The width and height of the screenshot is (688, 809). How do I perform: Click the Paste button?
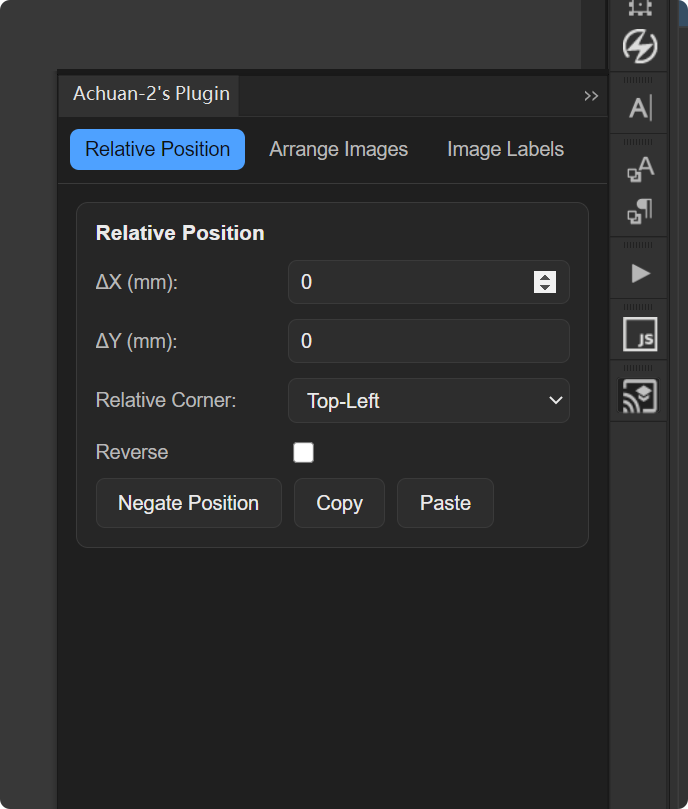445,503
